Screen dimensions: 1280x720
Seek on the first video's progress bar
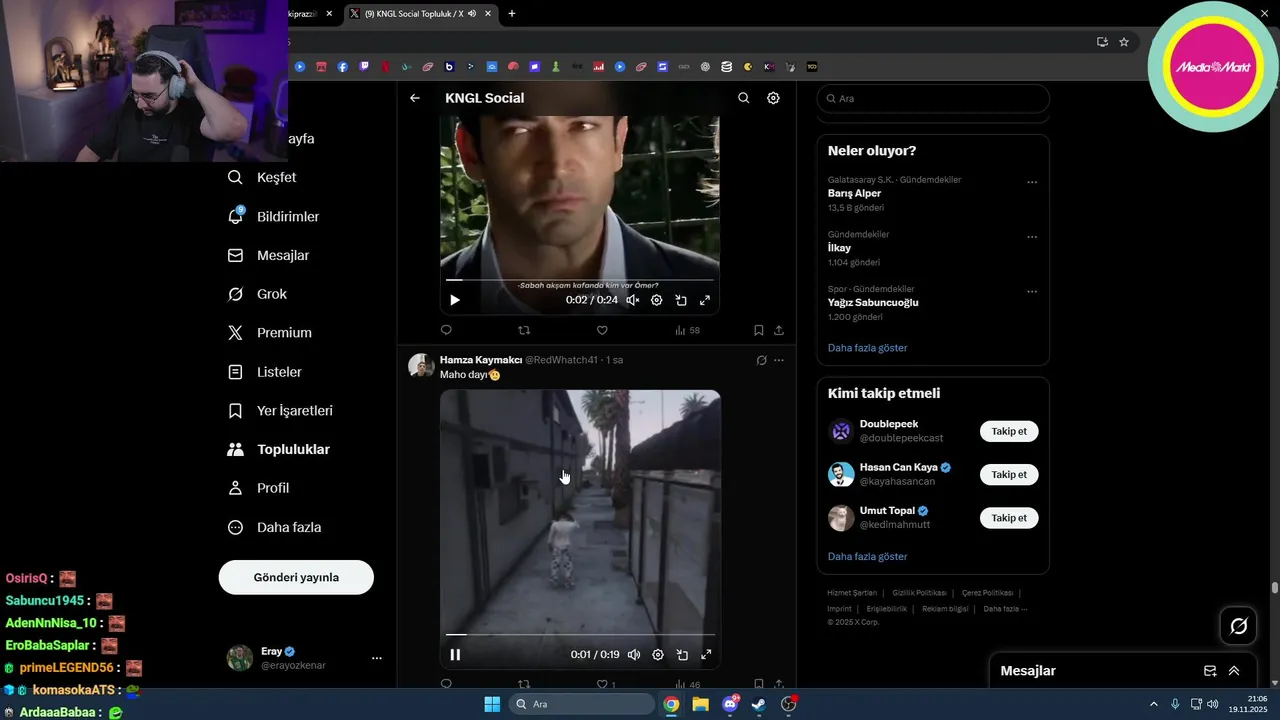(x=580, y=280)
